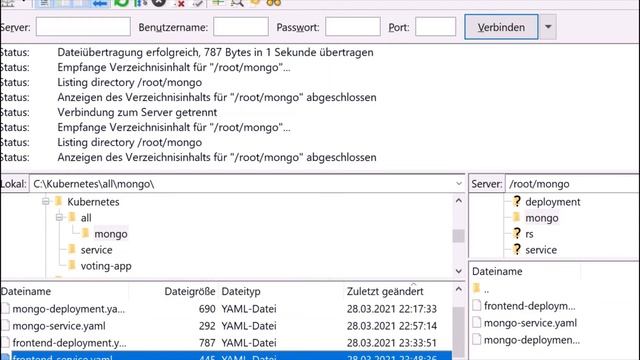Click the folder icon beside 'all'

click(72, 217)
